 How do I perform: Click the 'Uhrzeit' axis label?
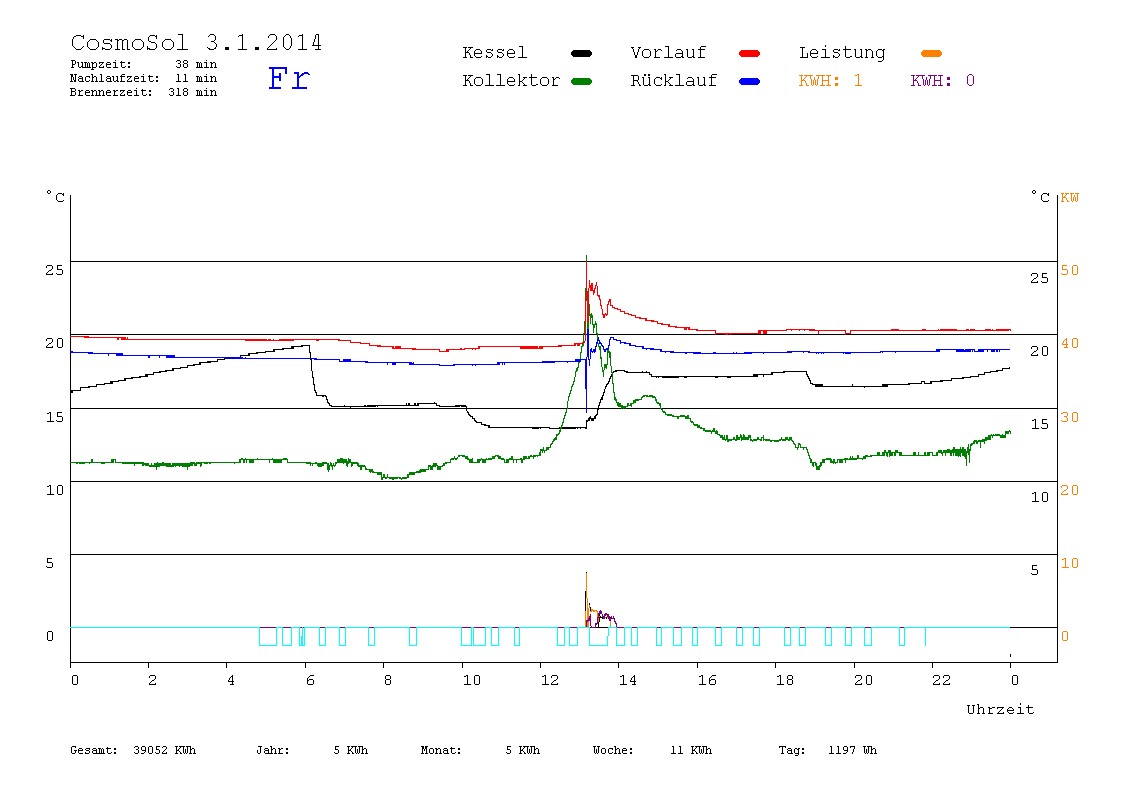[1000, 709]
